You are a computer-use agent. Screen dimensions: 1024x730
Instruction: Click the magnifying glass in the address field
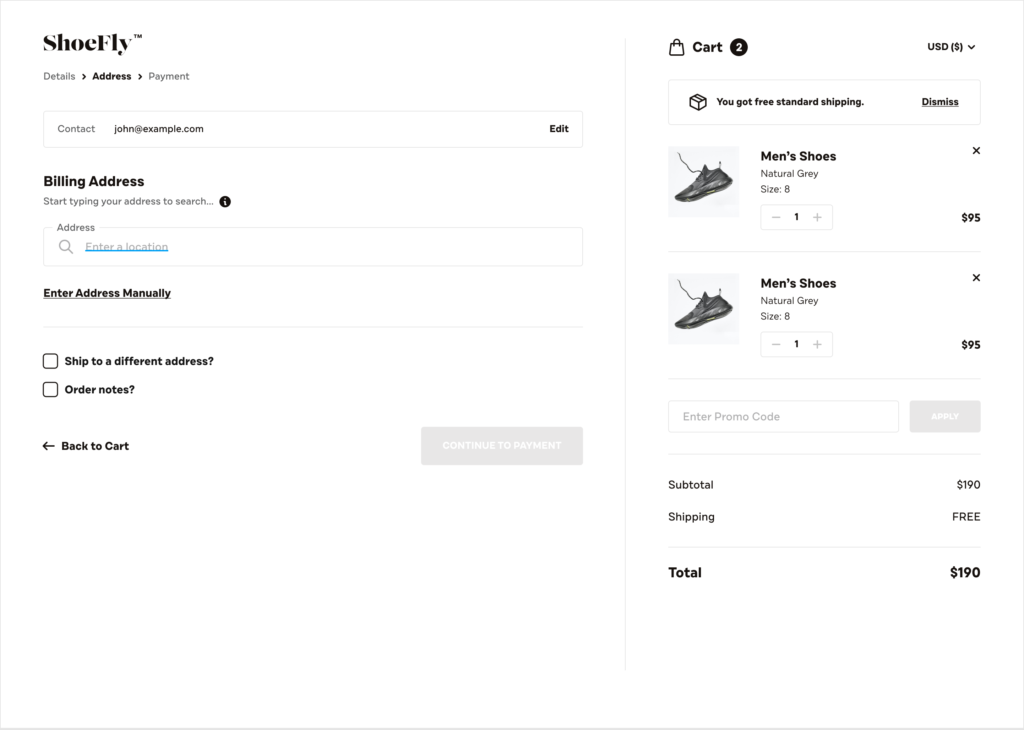tap(65, 246)
